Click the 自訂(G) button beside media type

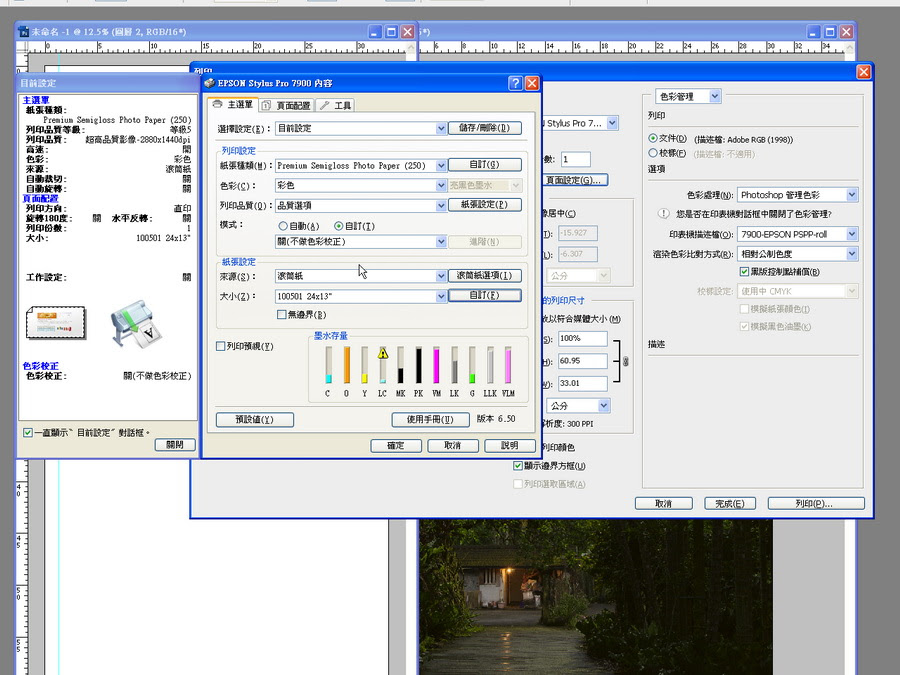(x=484, y=165)
